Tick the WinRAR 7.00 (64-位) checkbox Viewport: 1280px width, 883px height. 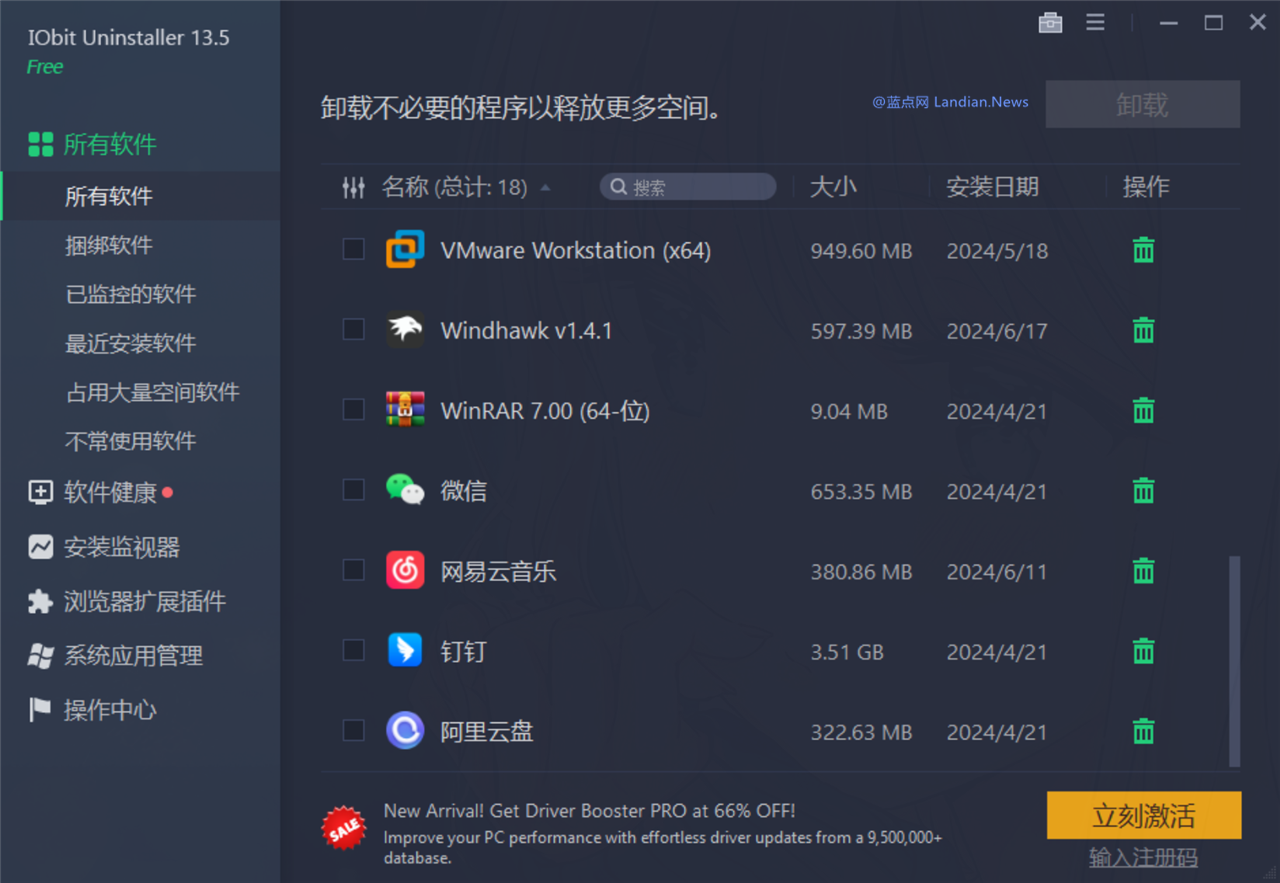354,409
